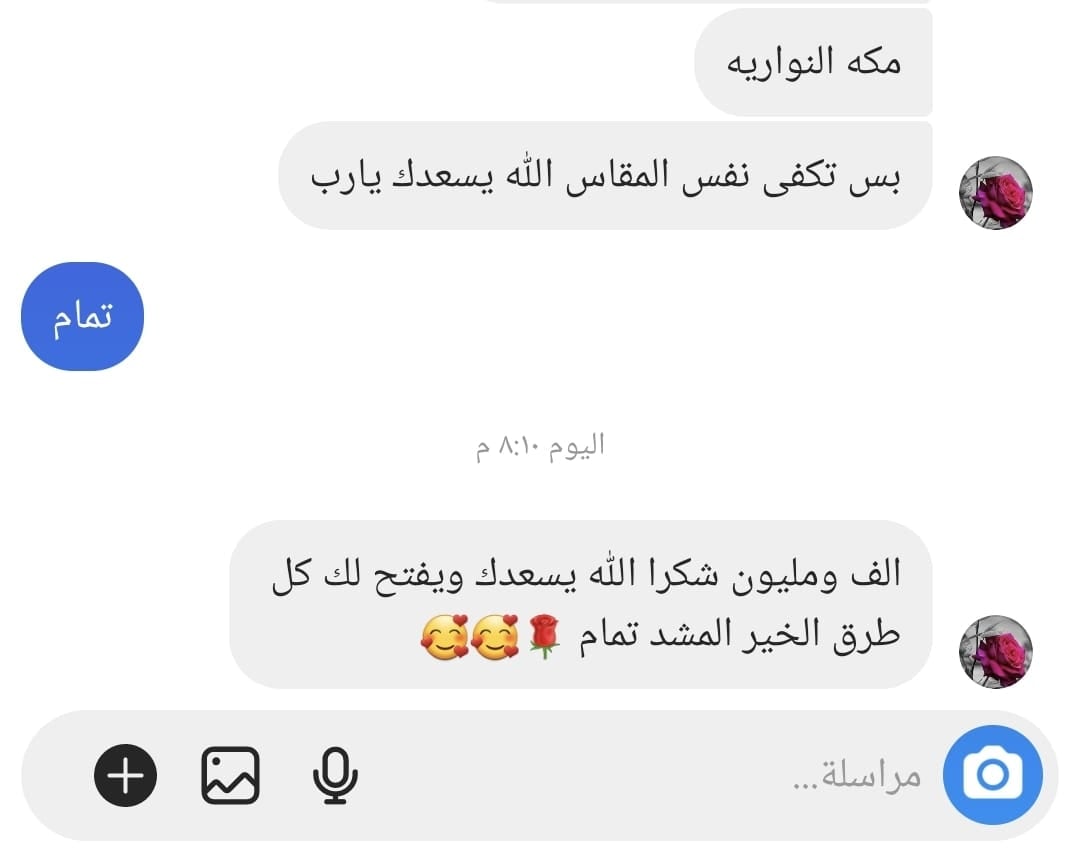Select the مكه النواريه message bubble
This screenshot has height=861, width=1080.
pos(813,63)
